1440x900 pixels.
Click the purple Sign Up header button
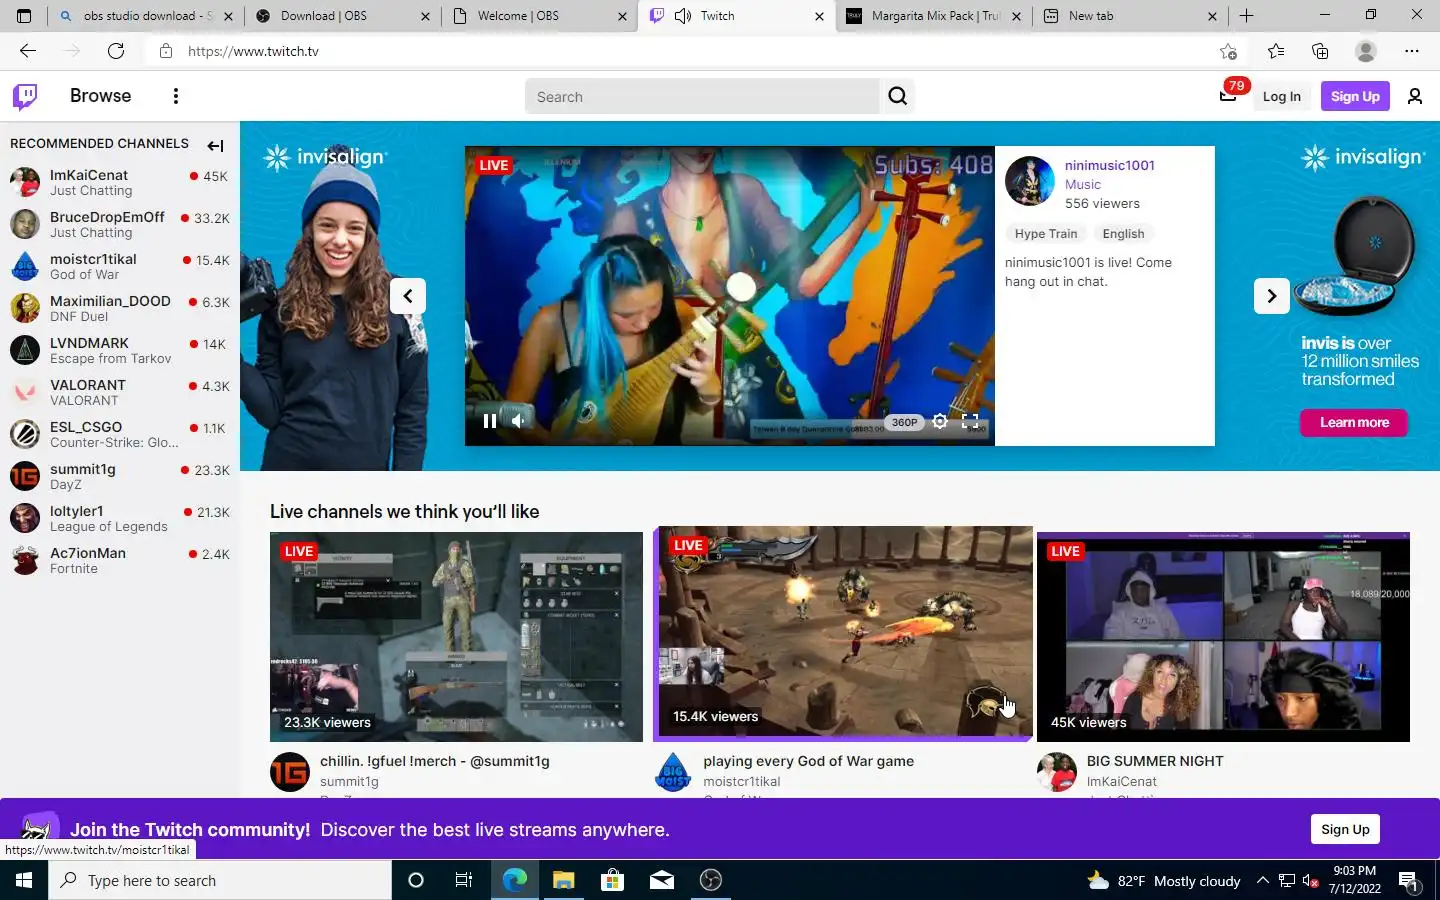click(x=1355, y=96)
